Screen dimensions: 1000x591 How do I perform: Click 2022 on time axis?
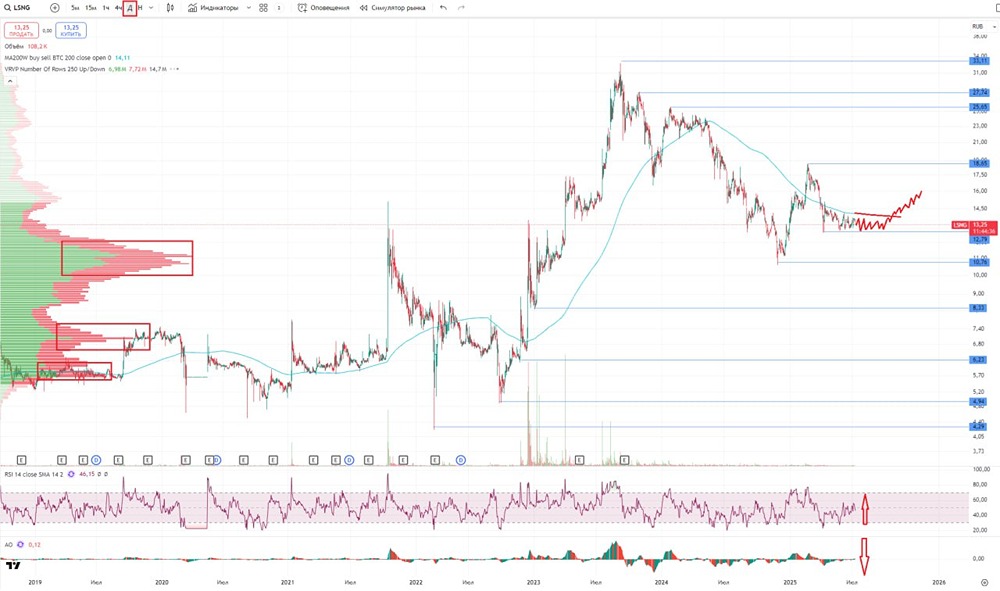point(416,582)
